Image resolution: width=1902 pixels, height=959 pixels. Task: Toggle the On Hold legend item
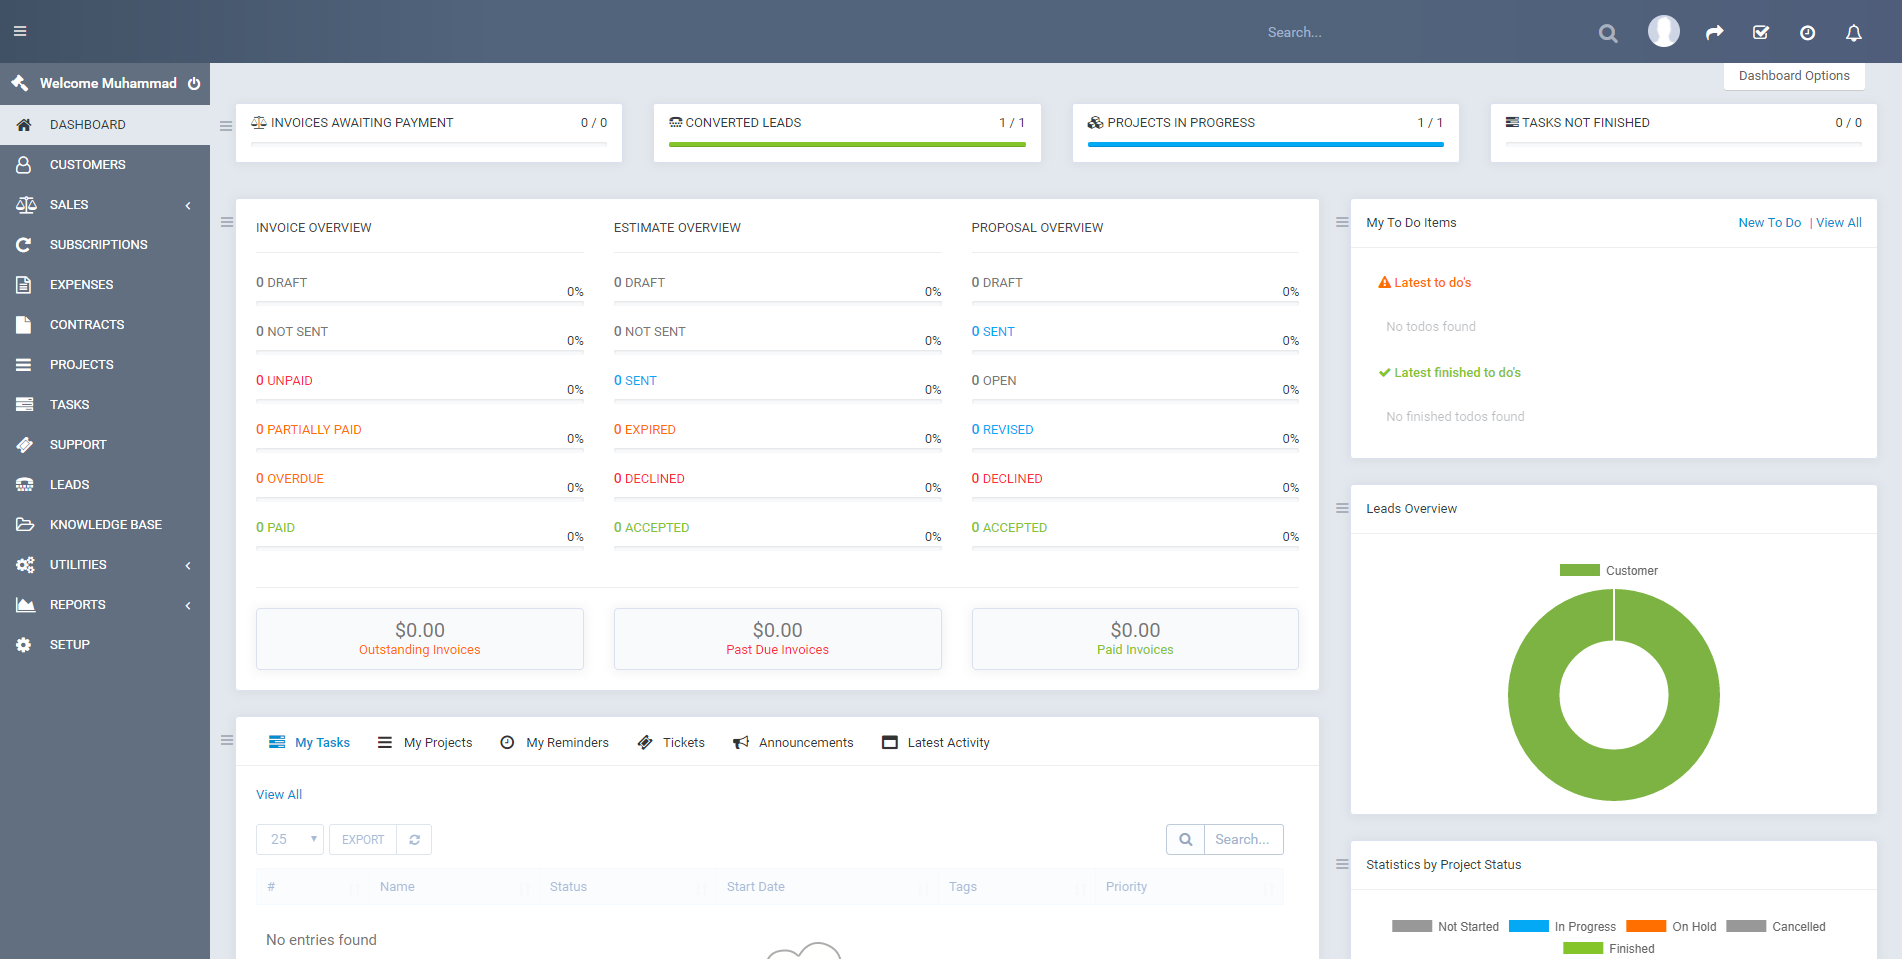coord(1671,927)
